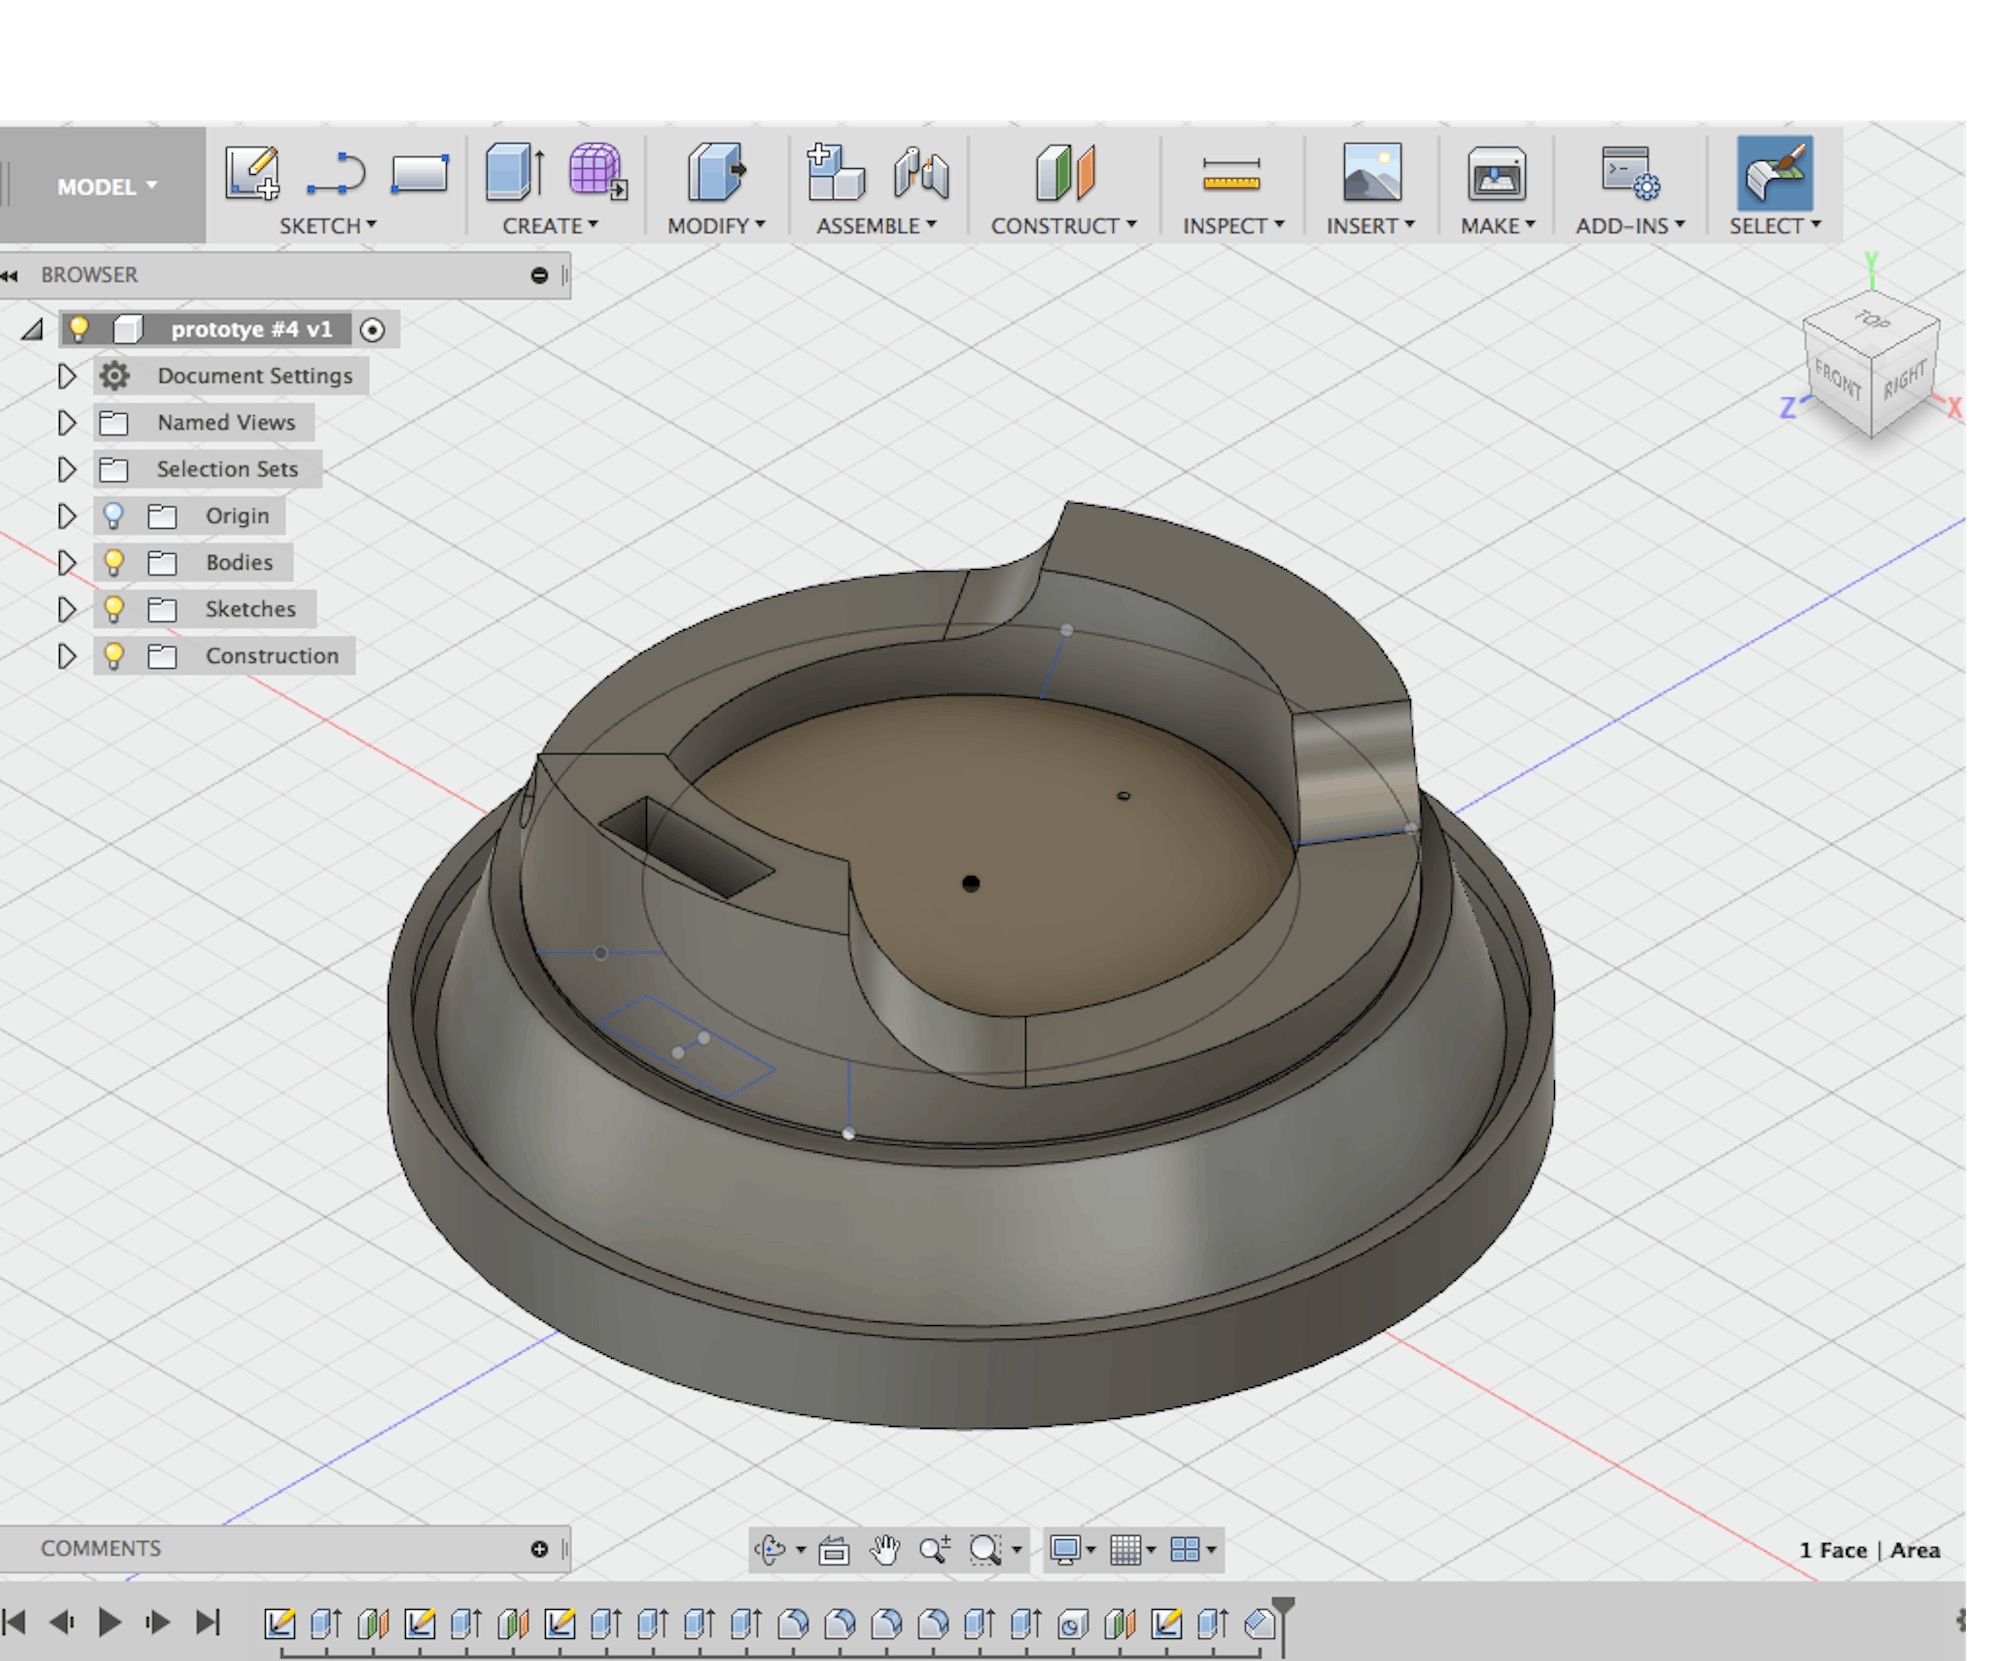The width and height of the screenshot is (1999, 1661).
Task: Select the Line sketch tool icon
Action: point(336,173)
